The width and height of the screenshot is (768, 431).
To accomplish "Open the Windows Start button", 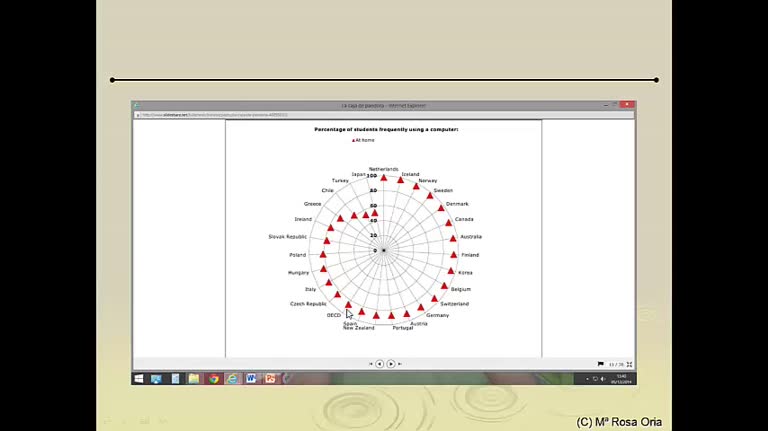I will point(139,379).
